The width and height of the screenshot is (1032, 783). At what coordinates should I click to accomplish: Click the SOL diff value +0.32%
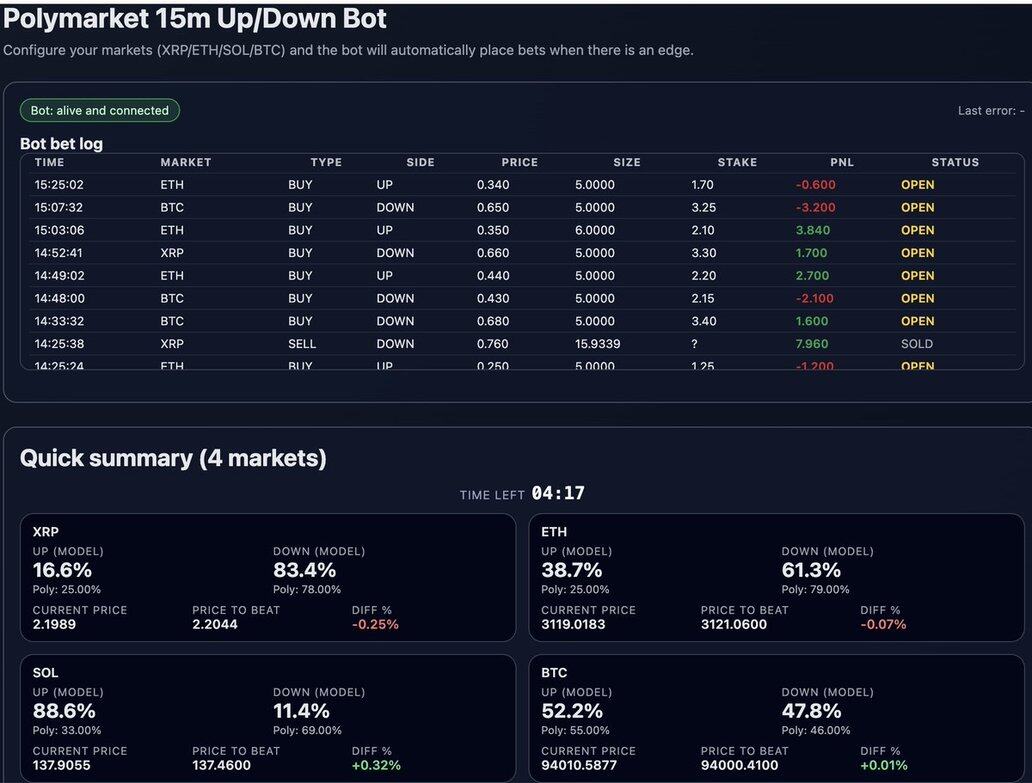(376, 765)
